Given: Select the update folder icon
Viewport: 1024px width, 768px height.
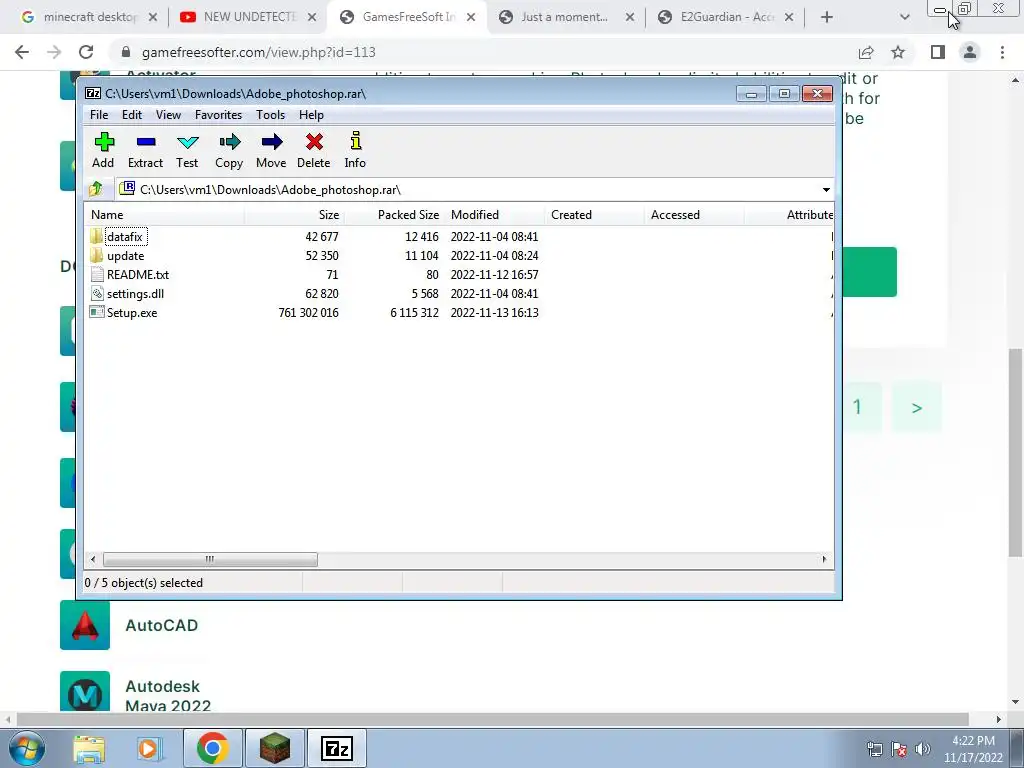Looking at the screenshot, I should click(97, 255).
